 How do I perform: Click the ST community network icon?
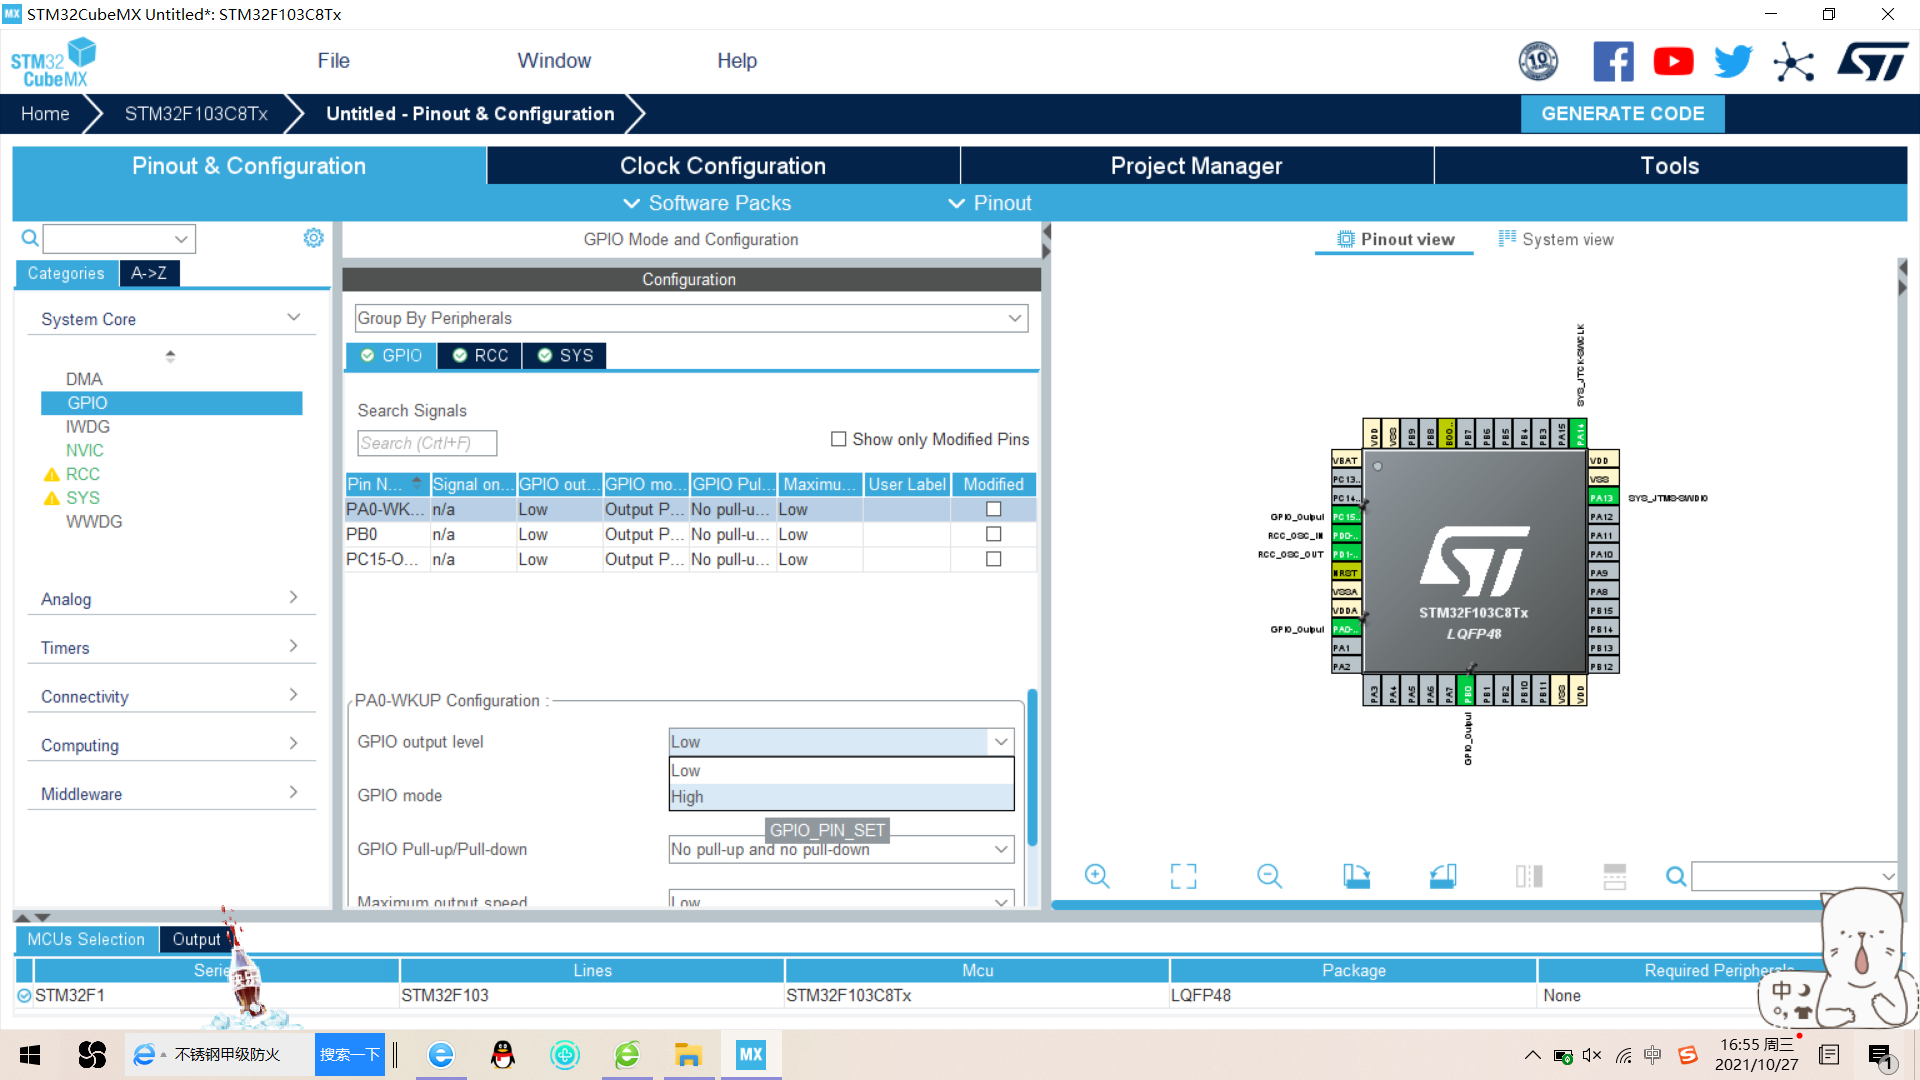(1794, 62)
